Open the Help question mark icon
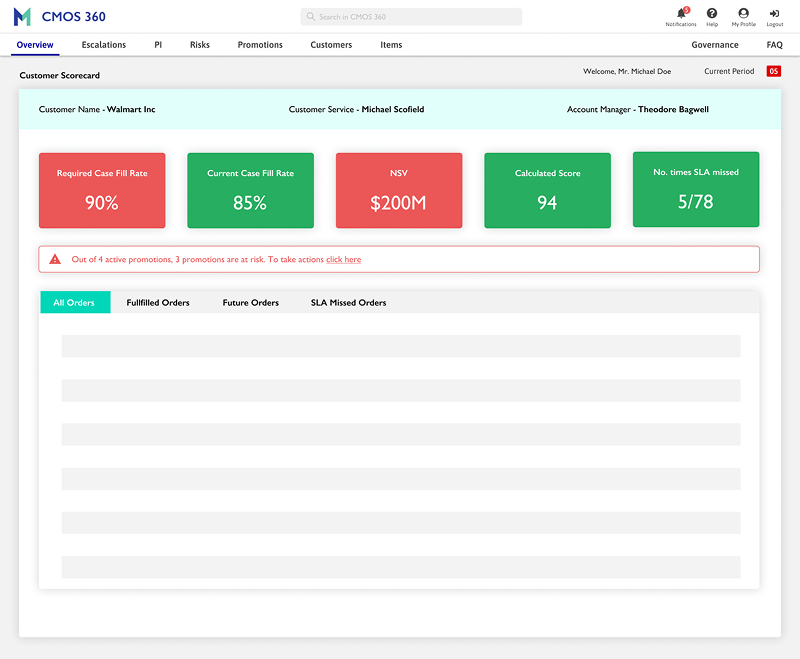 712,13
